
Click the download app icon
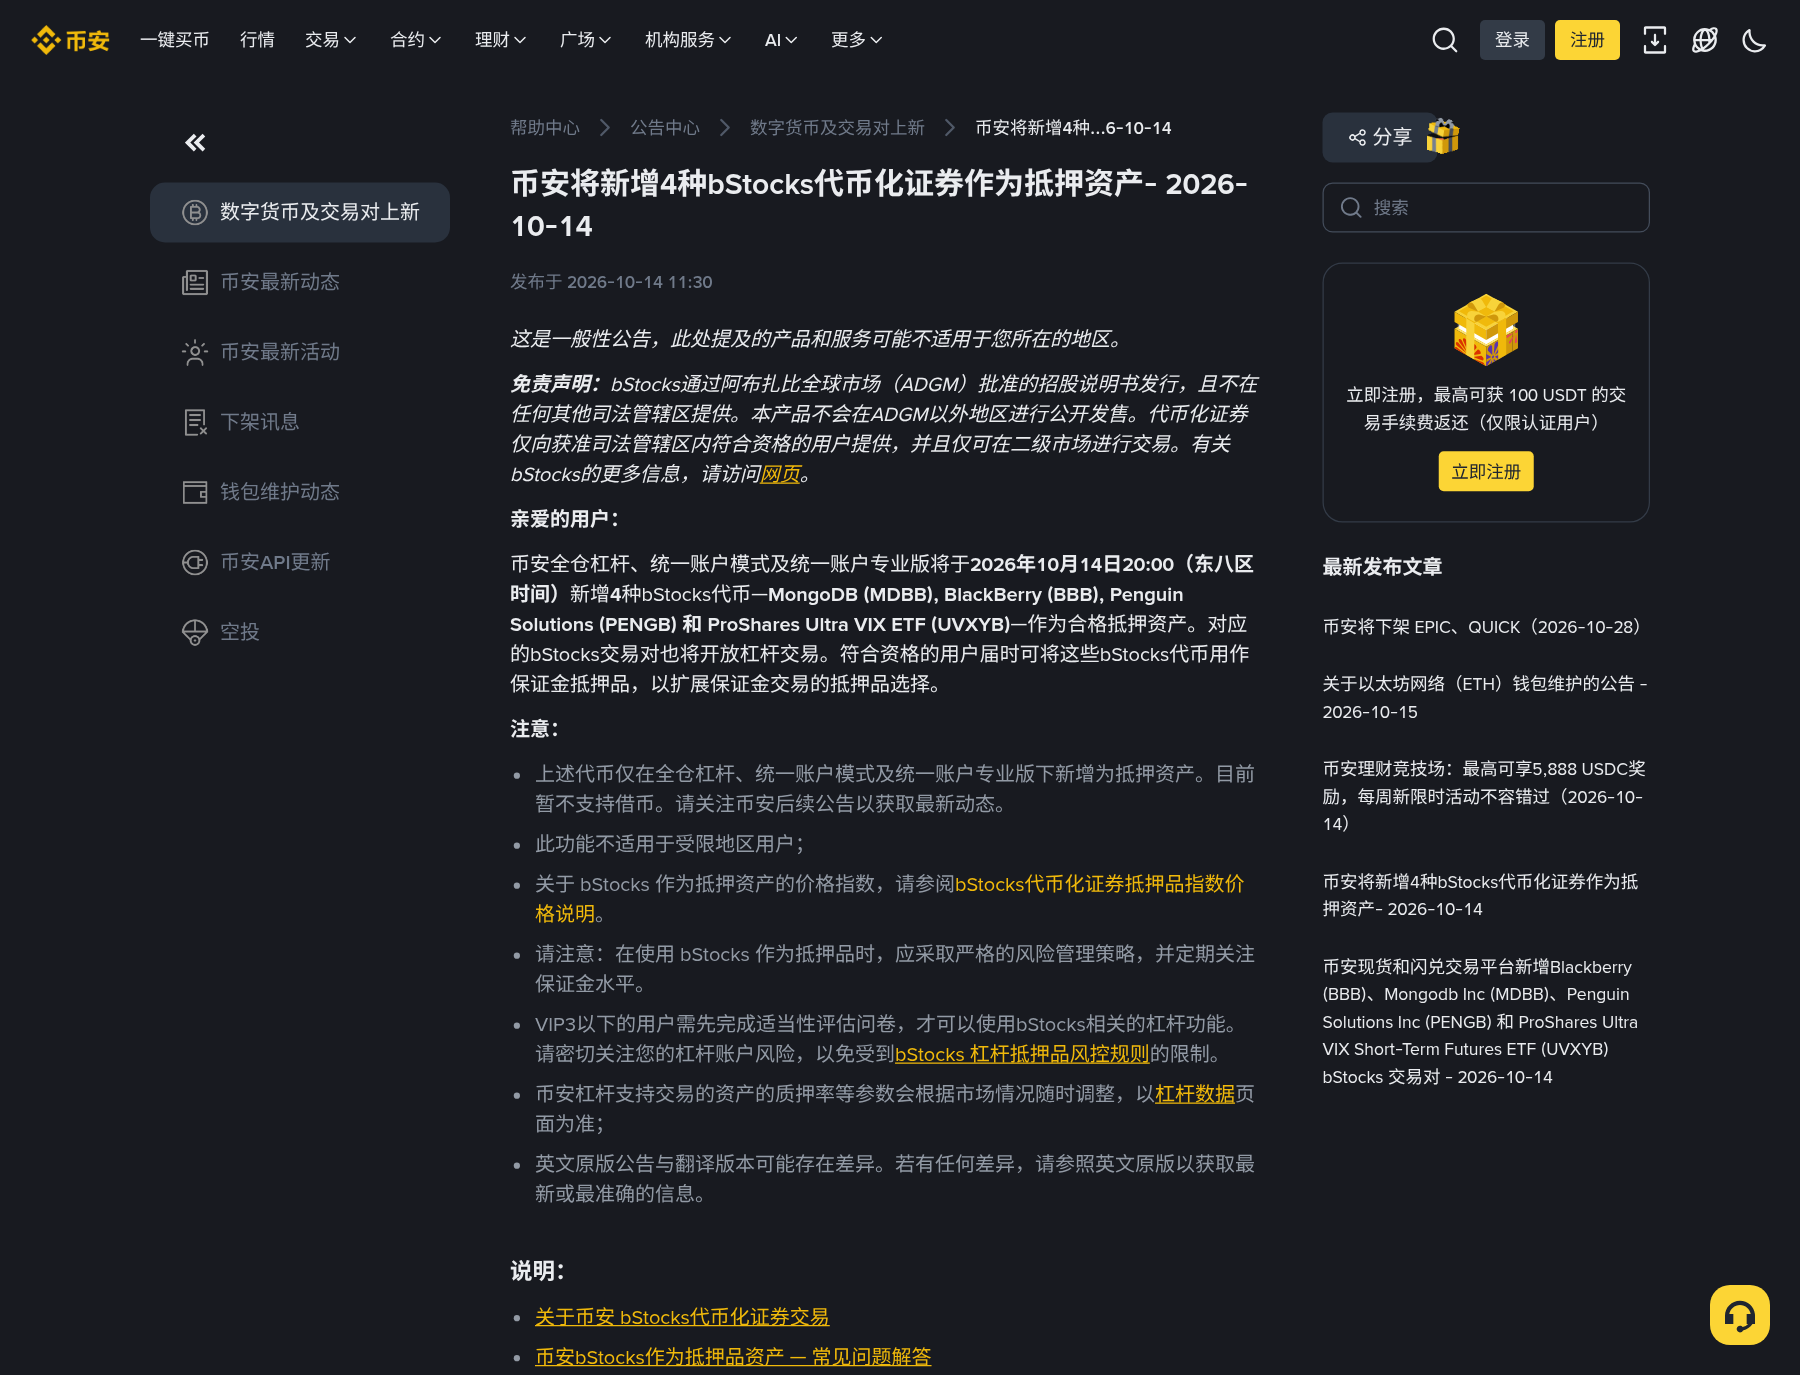pos(1655,40)
